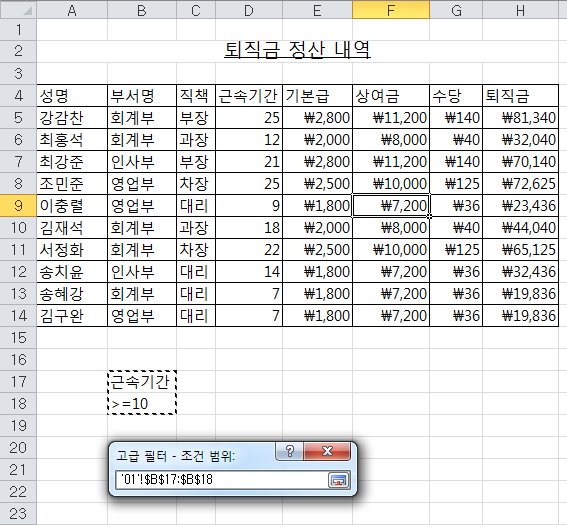Click the 퇴직금 value ₩65,125
The image size is (567, 525).
(x=520, y=250)
